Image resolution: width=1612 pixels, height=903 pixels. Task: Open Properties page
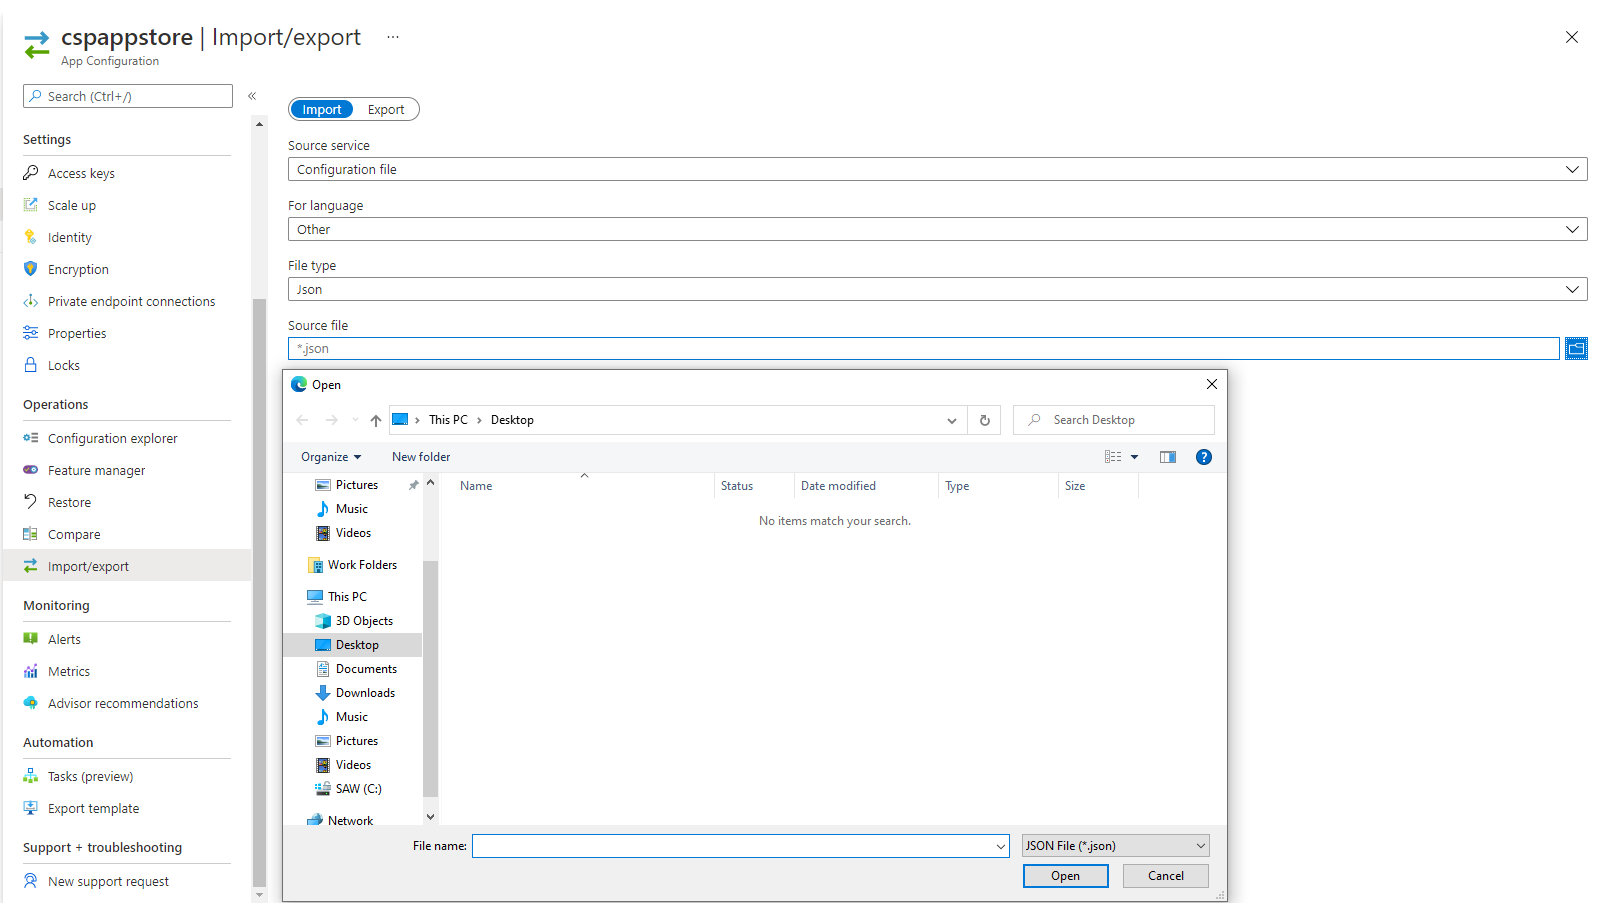pyautogui.click(x=77, y=333)
